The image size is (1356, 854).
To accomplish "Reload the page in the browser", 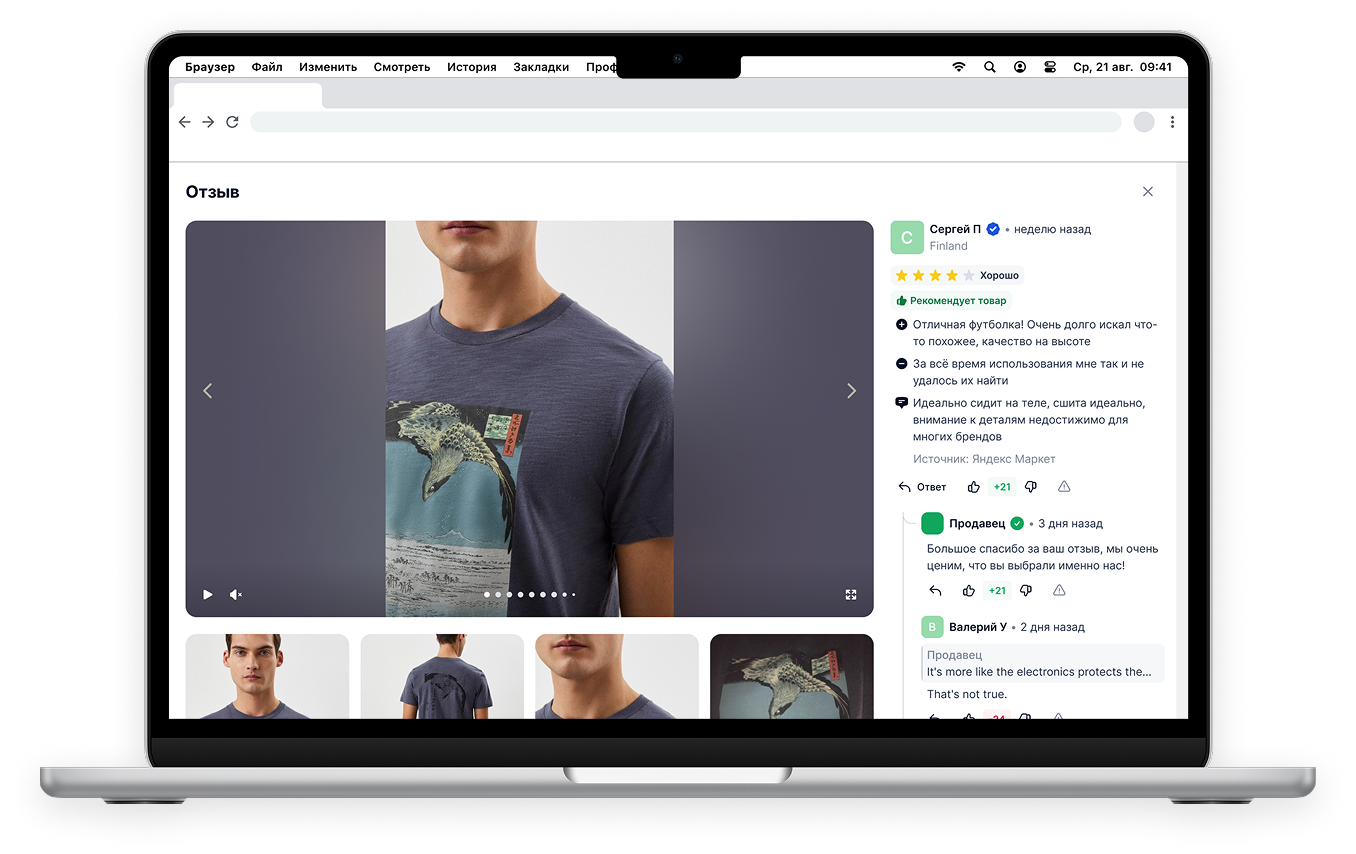I will pyautogui.click(x=232, y=122).
